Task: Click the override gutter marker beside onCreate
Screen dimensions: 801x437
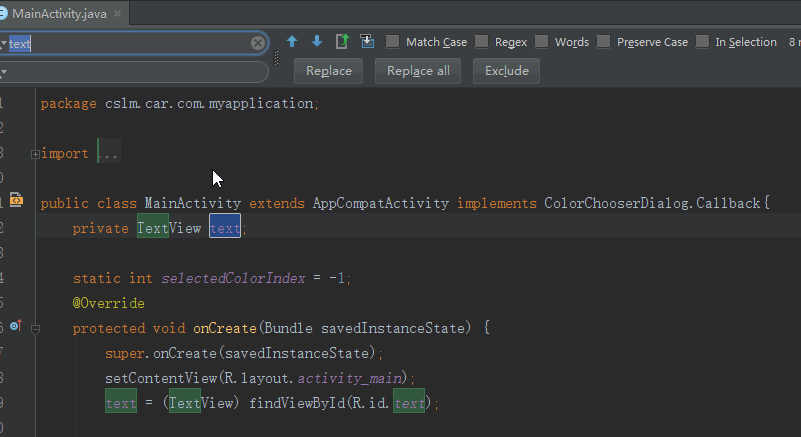Action: pos(16,326)
